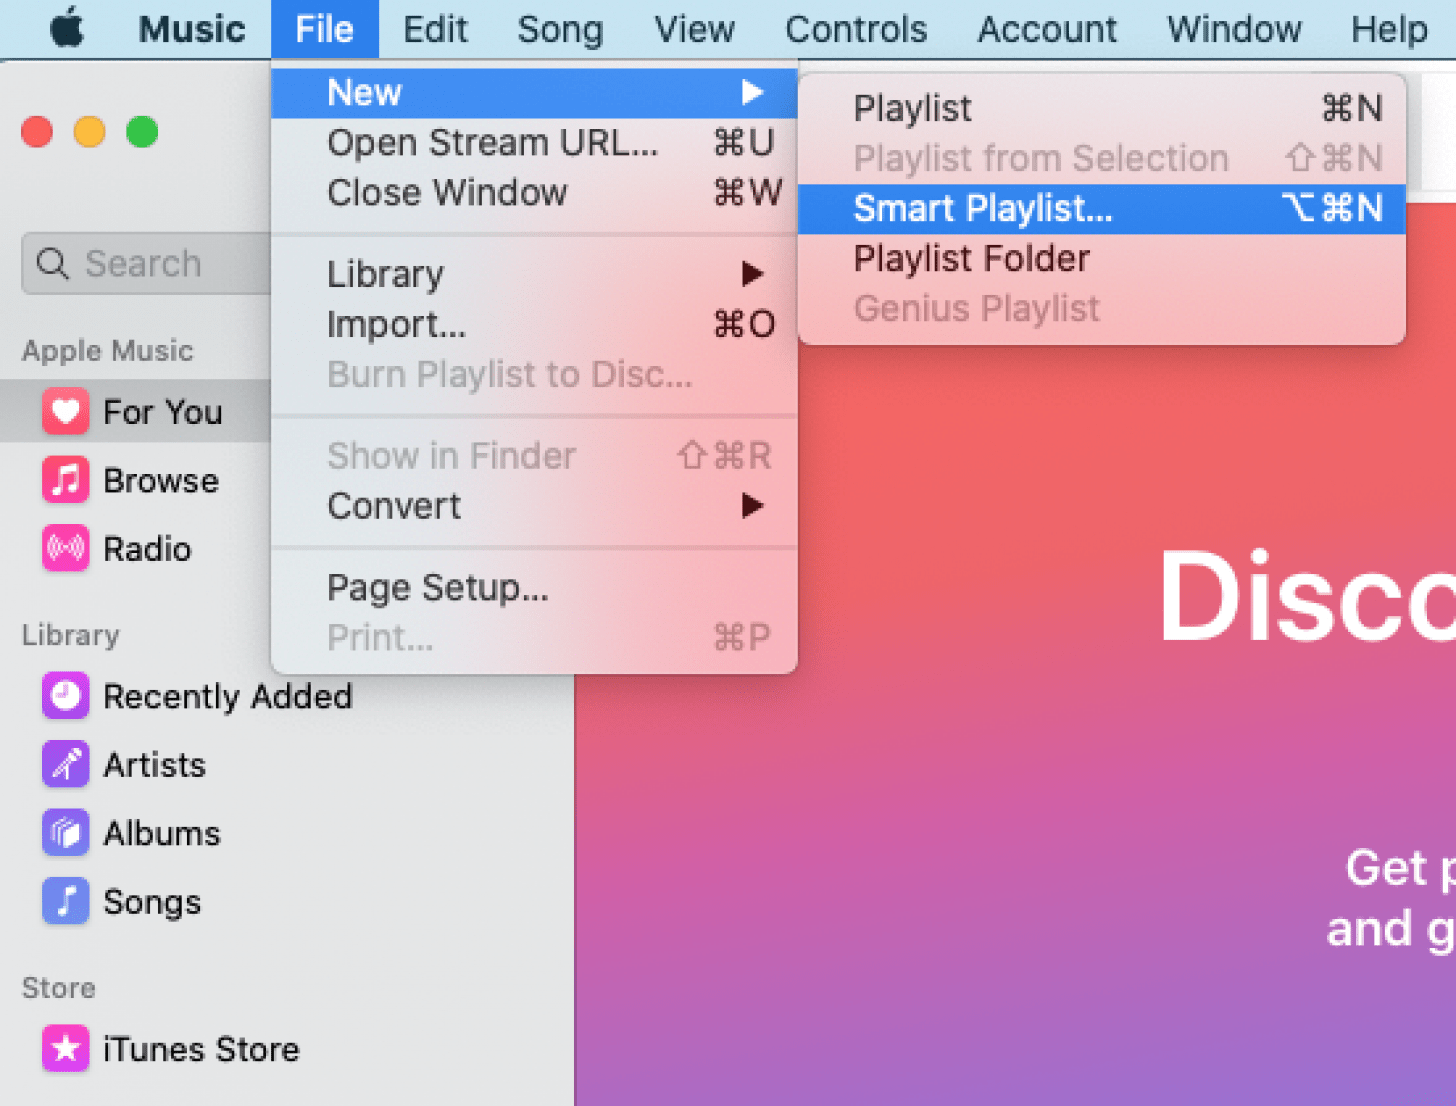Image resolution: width=1456 pixels, height=1106 pixels.
Task: Select Radio in the sidebar
Action: 147,548
